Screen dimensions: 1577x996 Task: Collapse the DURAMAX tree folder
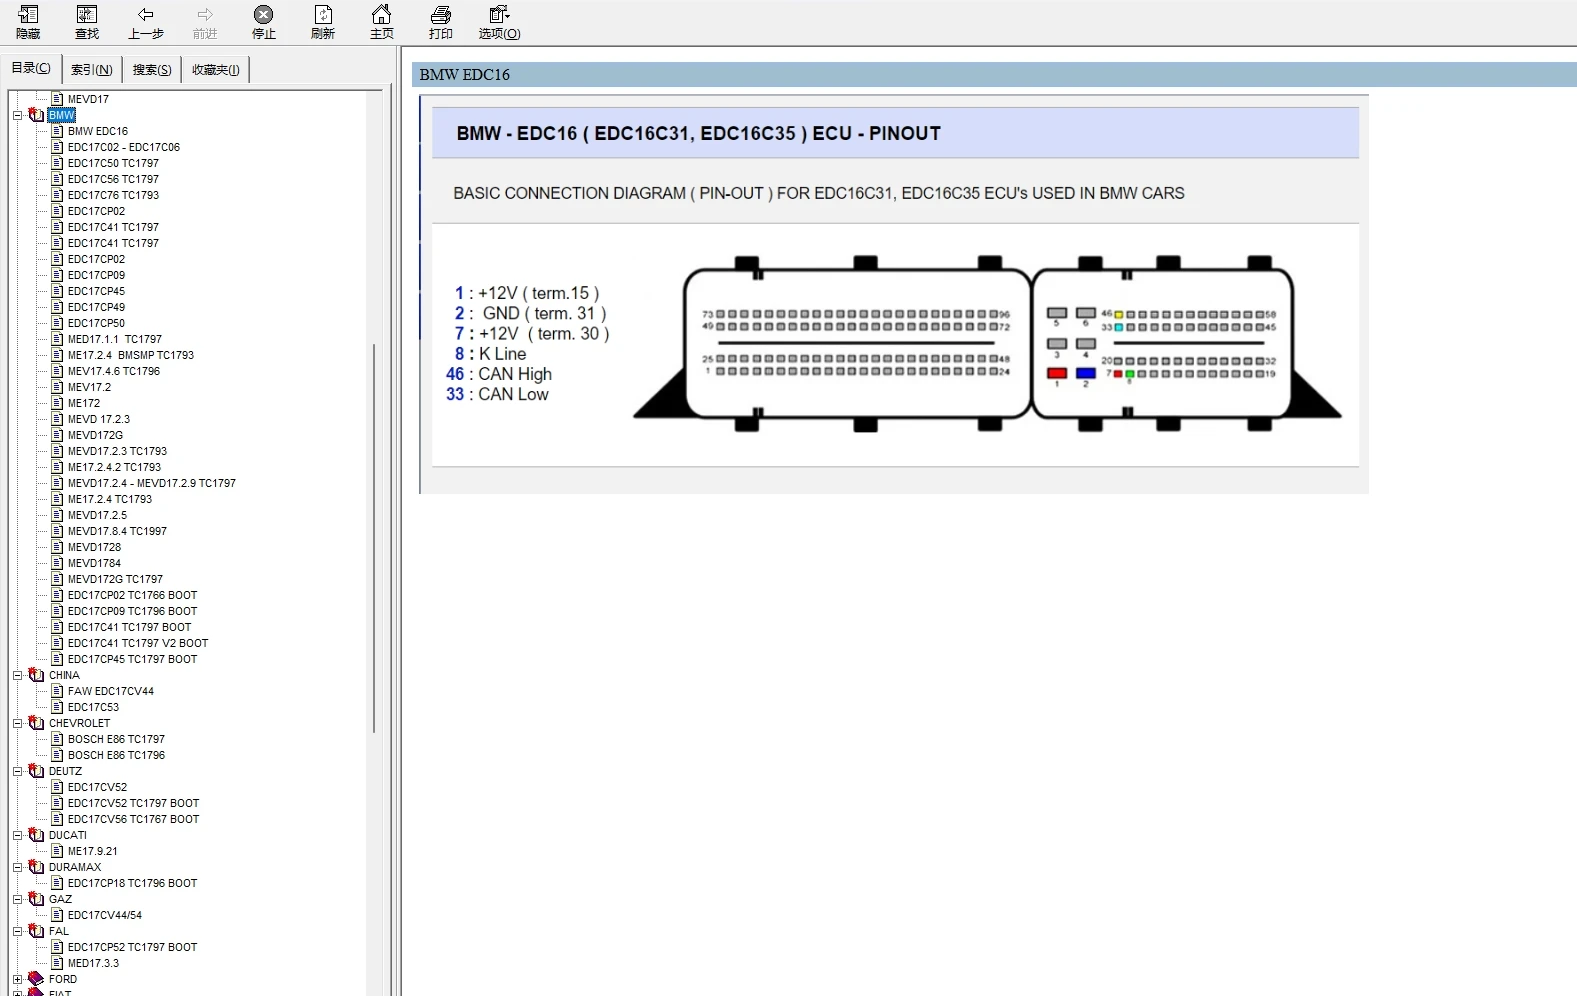click(x=17, y=867)
